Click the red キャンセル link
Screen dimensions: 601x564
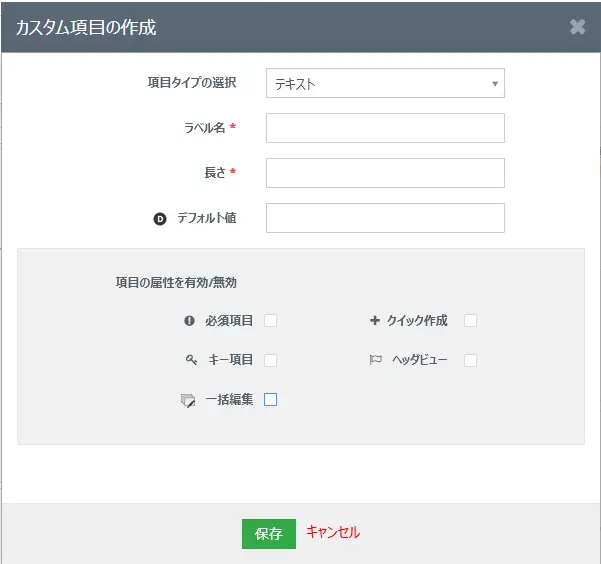pos(332,533)
